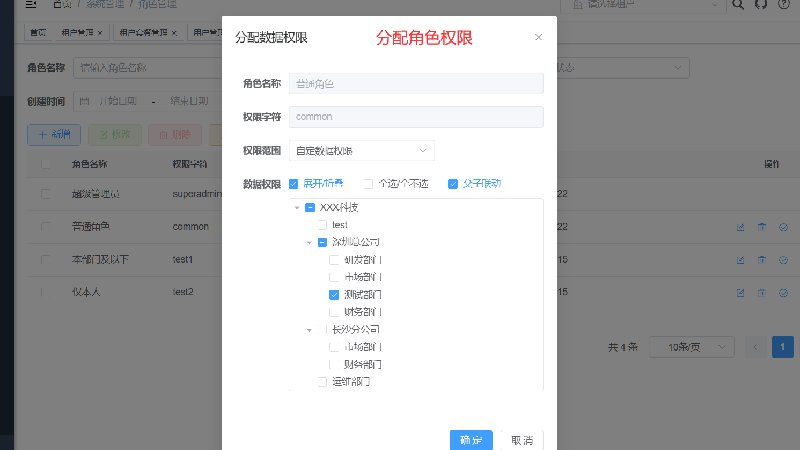This screenshot has width=800, height=450.
Task: Close the 分配数据权限 dialog with X
Action: [x=538, y=37]
